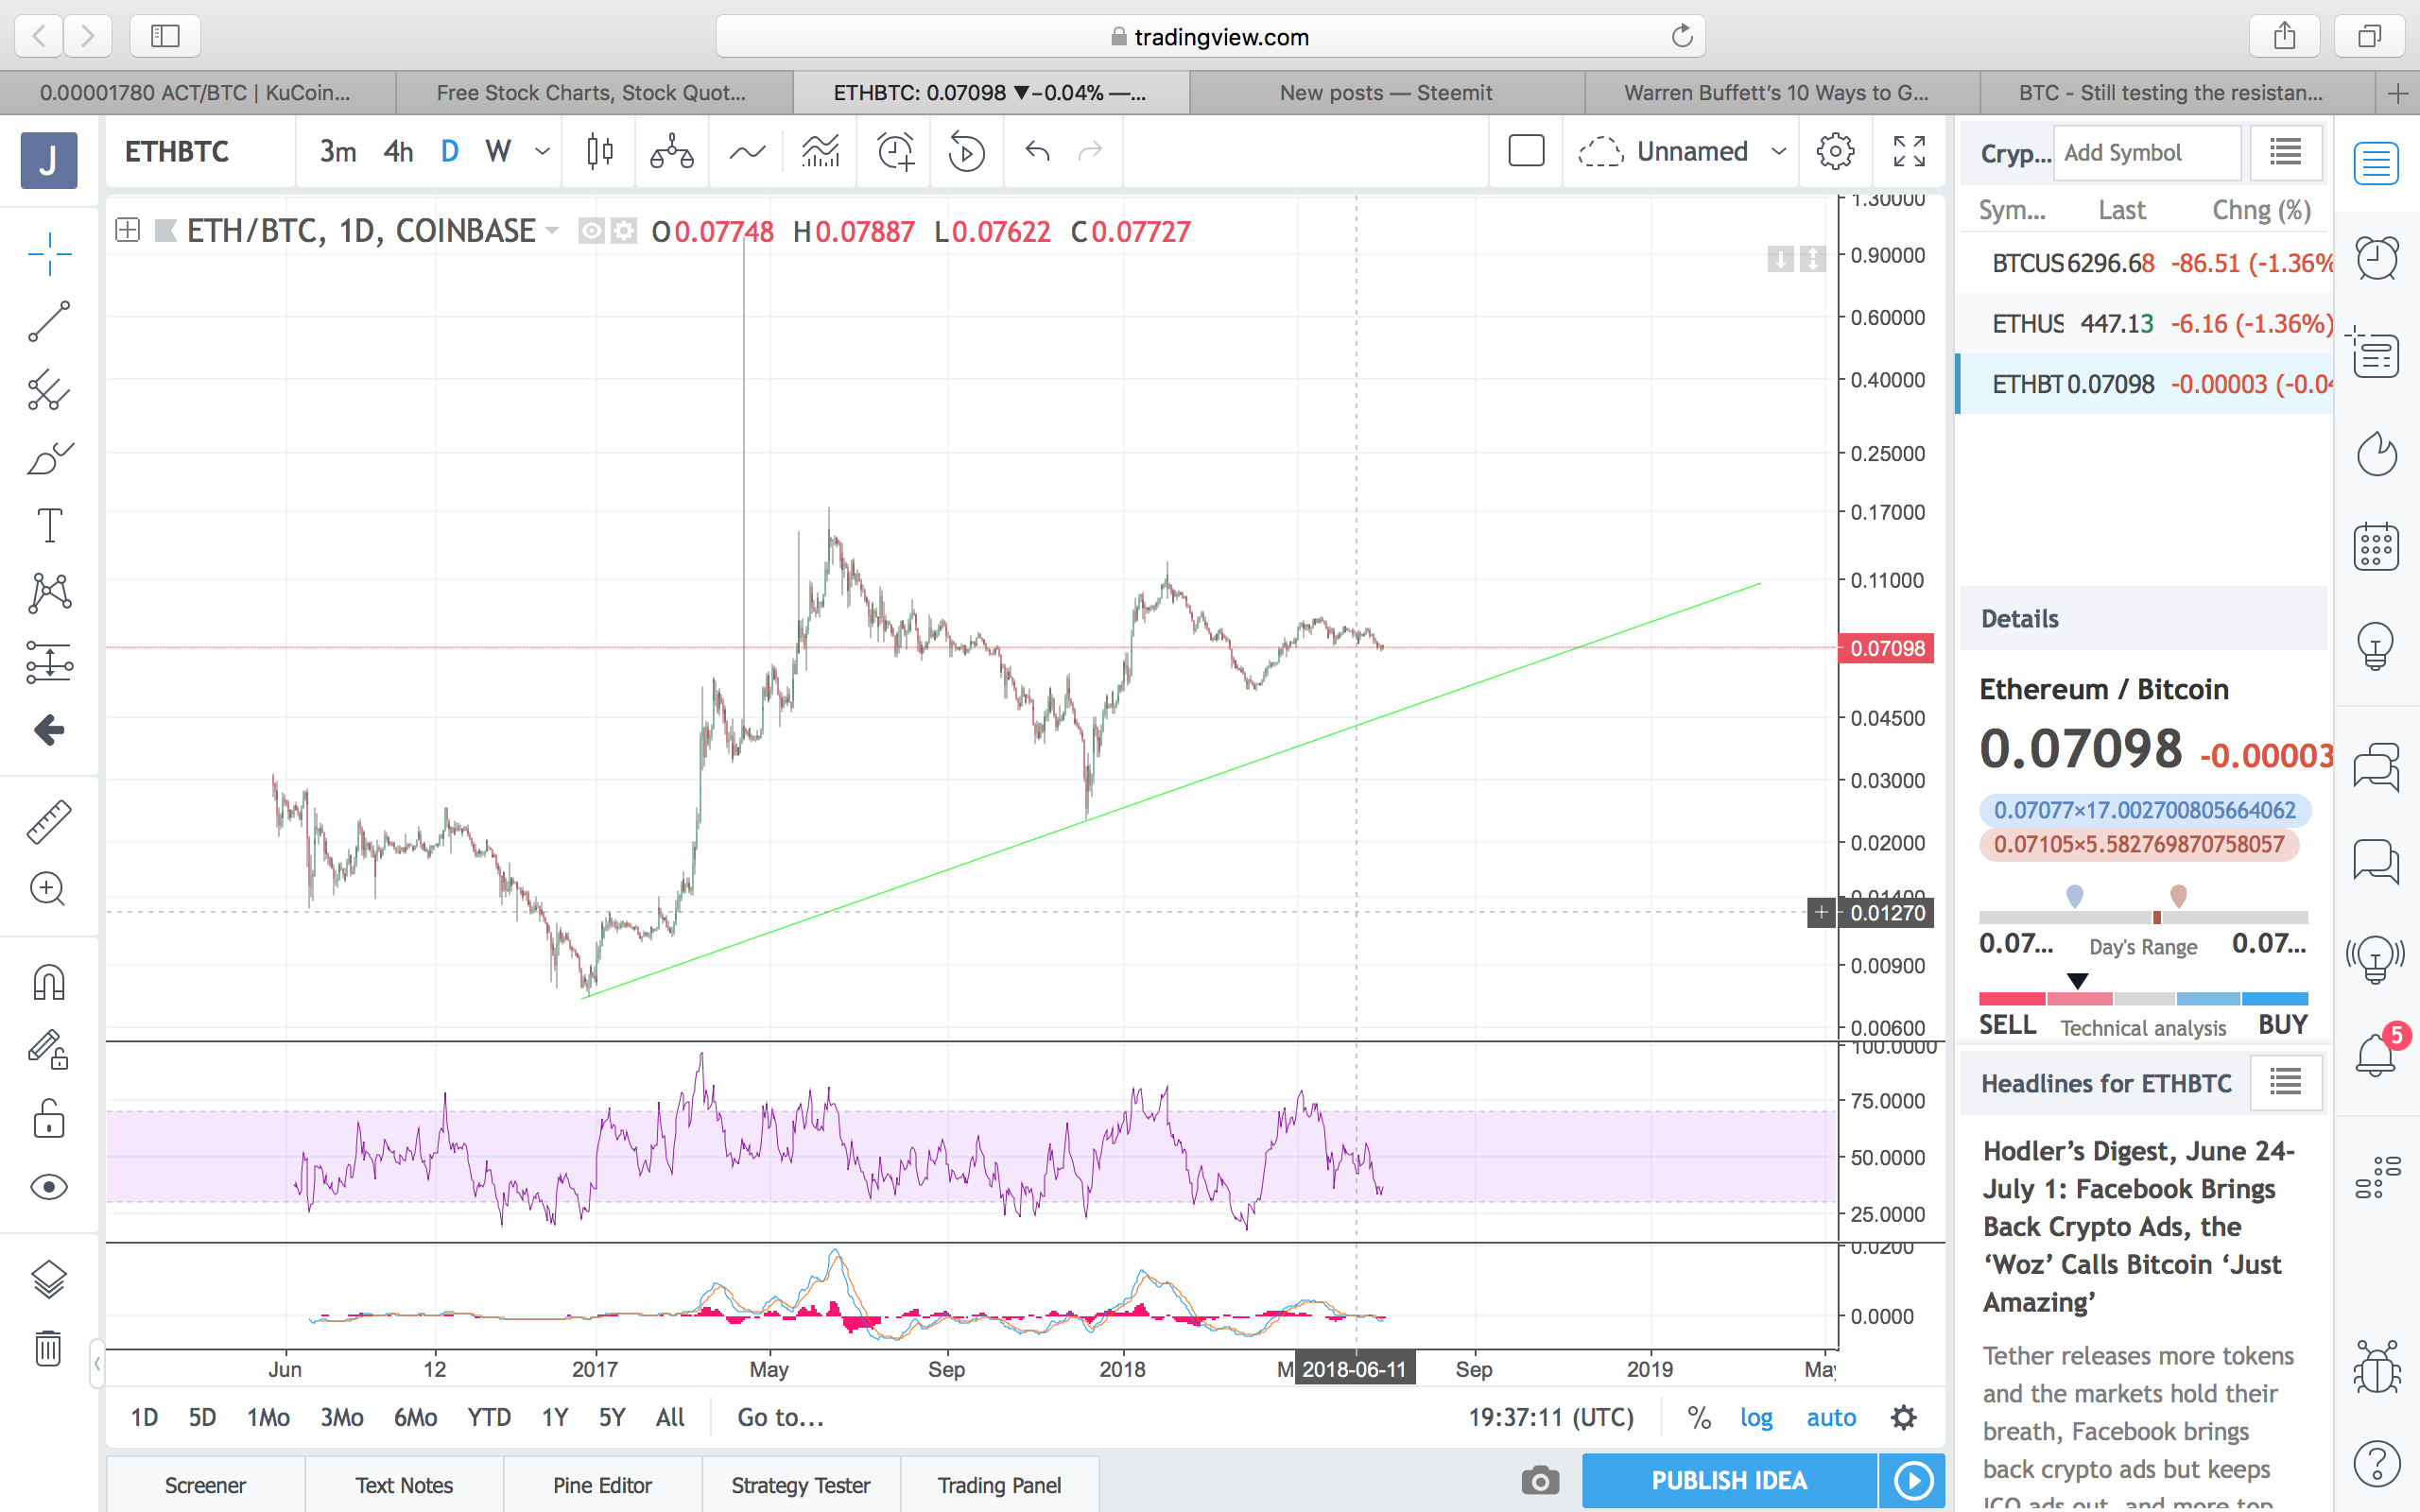Open the compare symbols scale icon
Screen dimensions: 2420x1512
pos(671,151)
